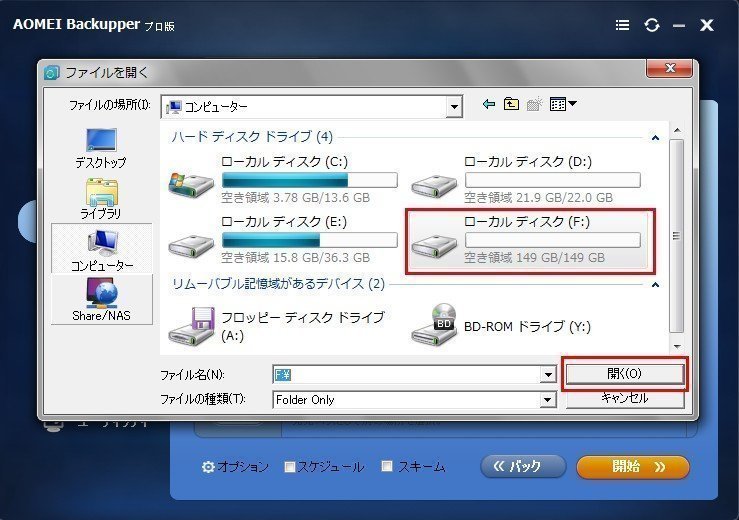Image resolution: width=739 pixels, height=520 pixels.
Task: Create new folder icon in dialog toolbar
Action: pos(534,104)
